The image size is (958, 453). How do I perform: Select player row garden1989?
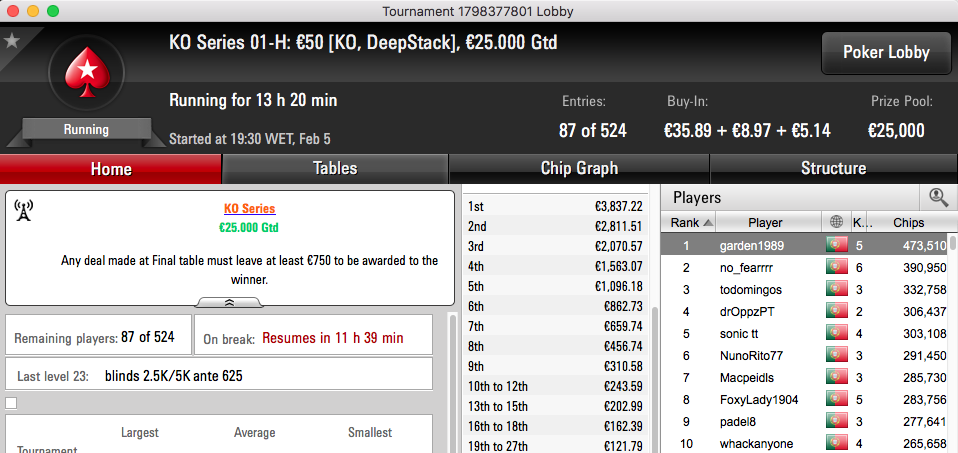(x=805, y=246)
